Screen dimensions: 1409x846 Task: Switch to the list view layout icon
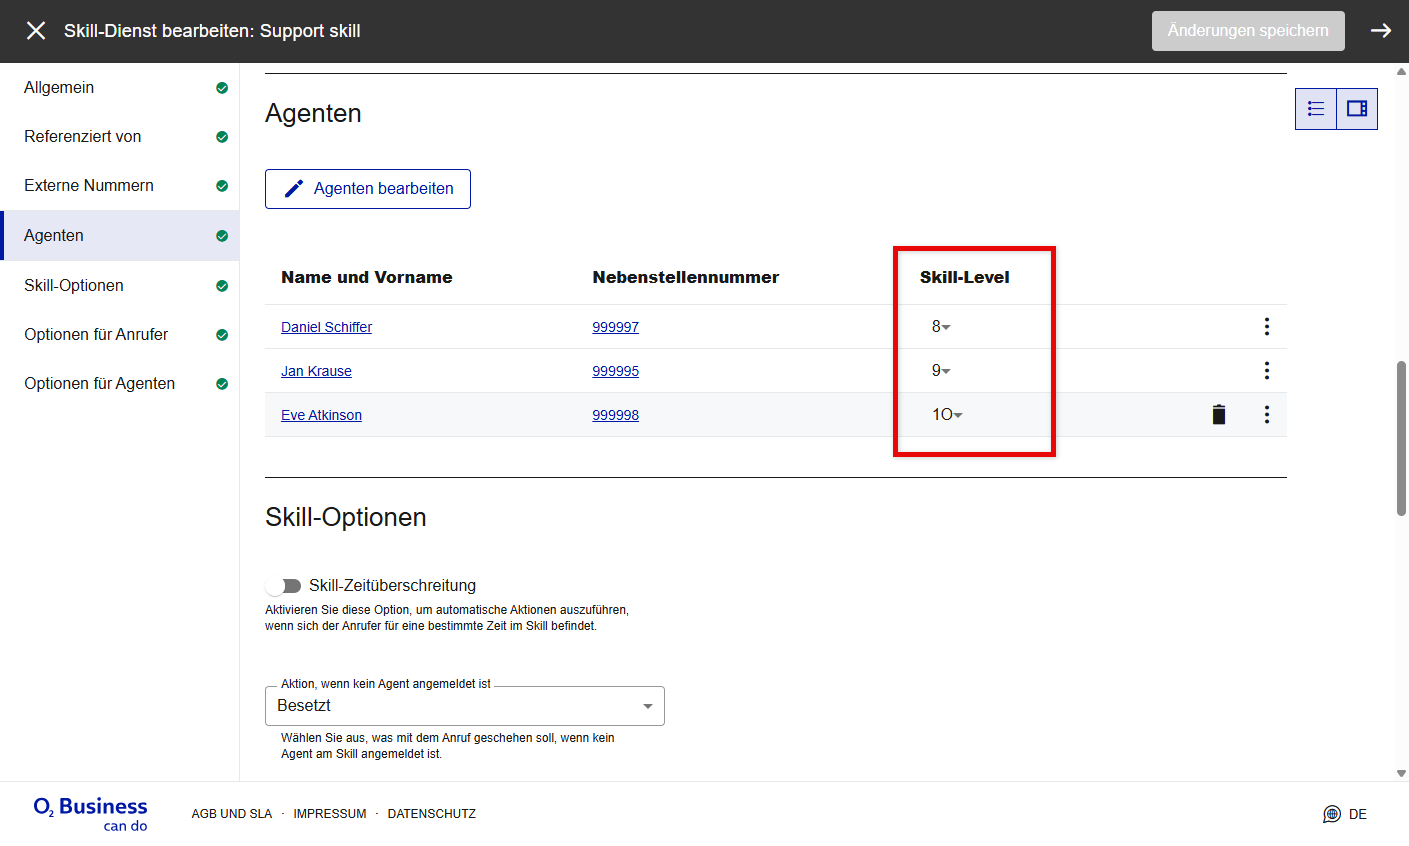1316,109
